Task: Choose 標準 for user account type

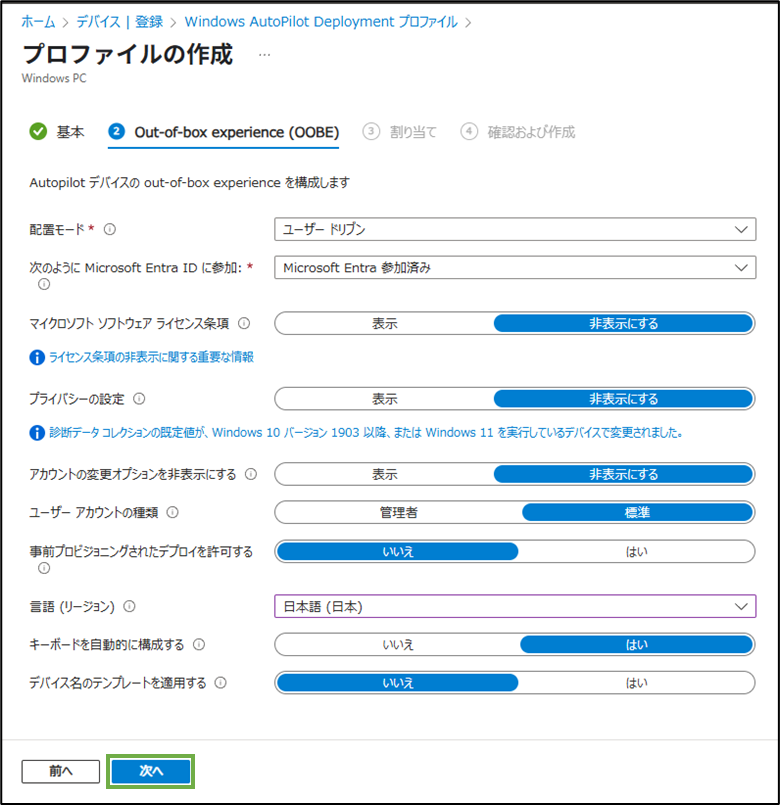Action: coord(637,512)
